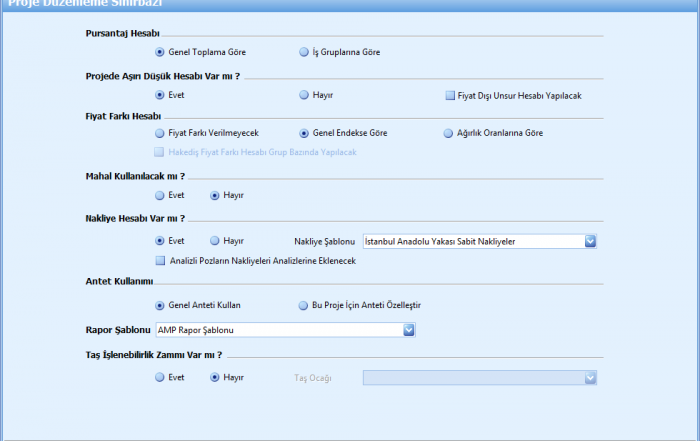Choose 'Hayır' for Taş İşlenebilirlik Zammı
This screenshot has width=700, height=441.
(x=215, y=378)
